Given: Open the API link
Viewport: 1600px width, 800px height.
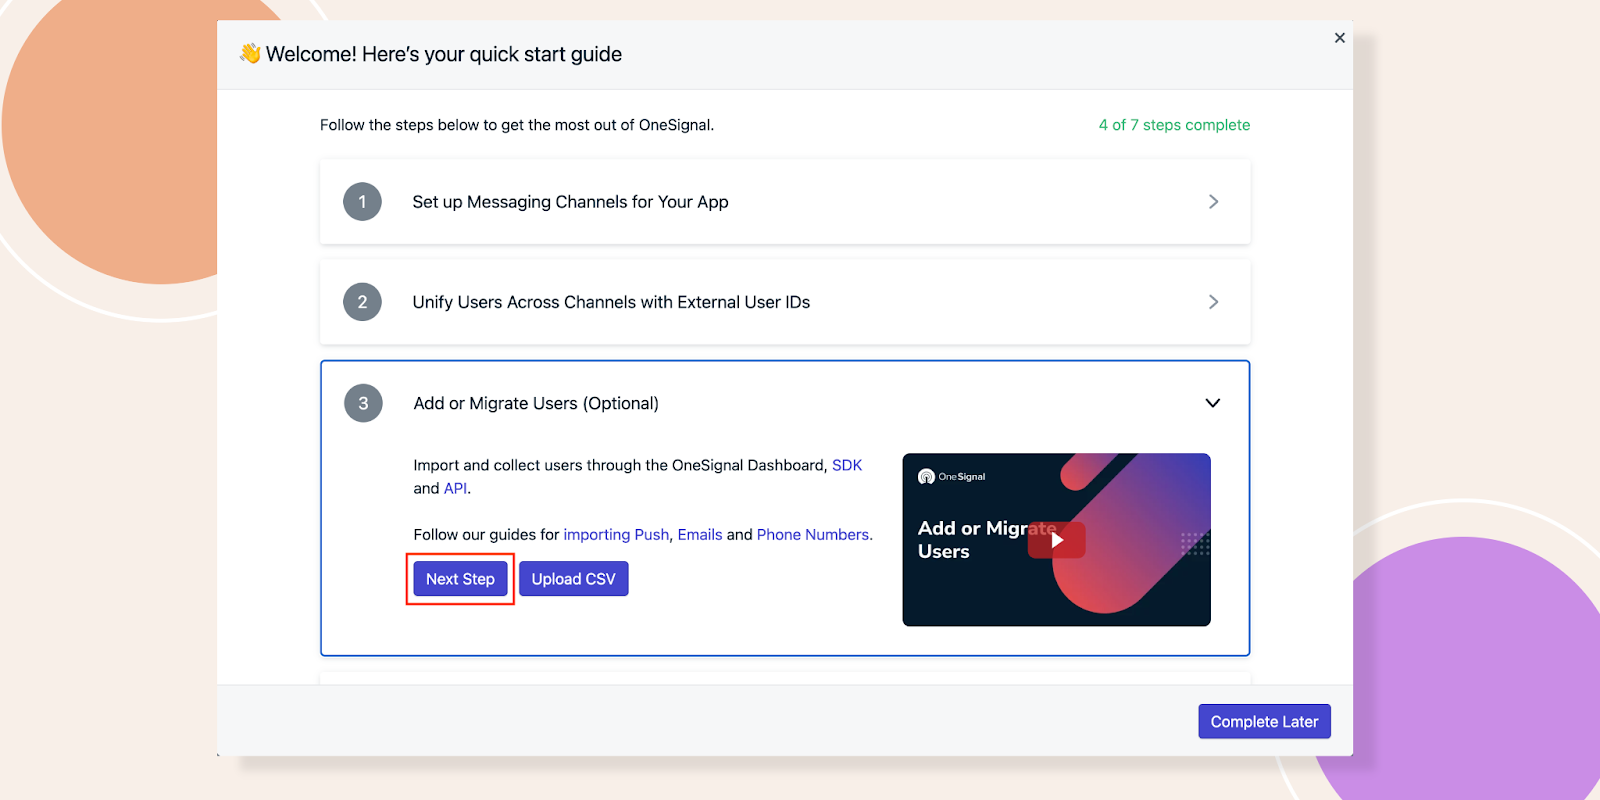Looking at the screenshot, I should (455, 488).
